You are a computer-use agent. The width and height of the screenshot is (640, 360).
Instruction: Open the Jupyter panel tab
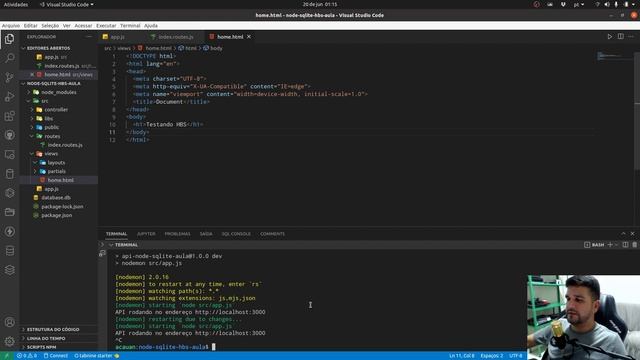tap(146, 234)
